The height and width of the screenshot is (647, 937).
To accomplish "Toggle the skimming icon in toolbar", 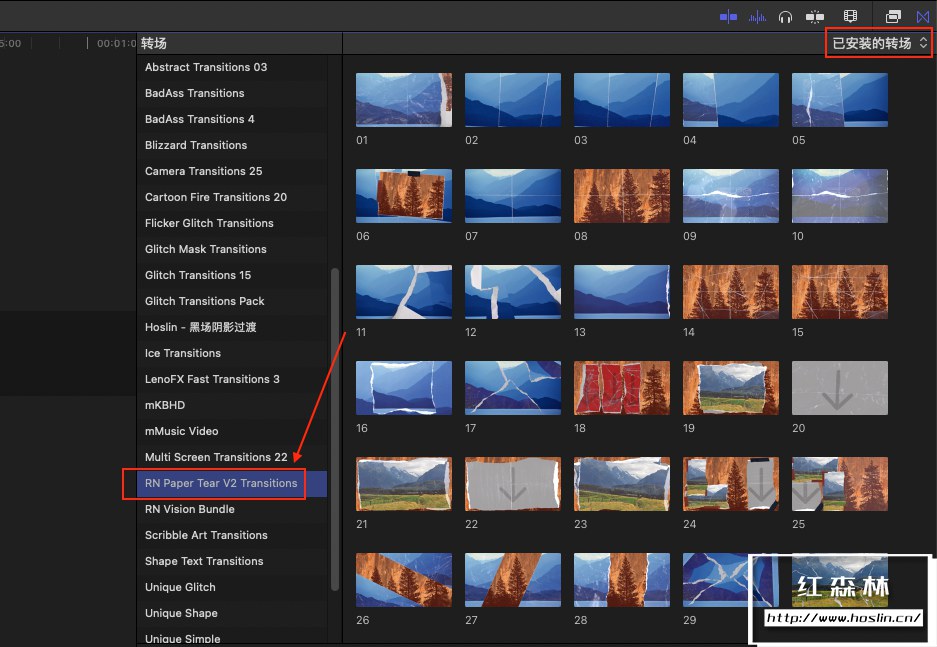I will [728, 16].
